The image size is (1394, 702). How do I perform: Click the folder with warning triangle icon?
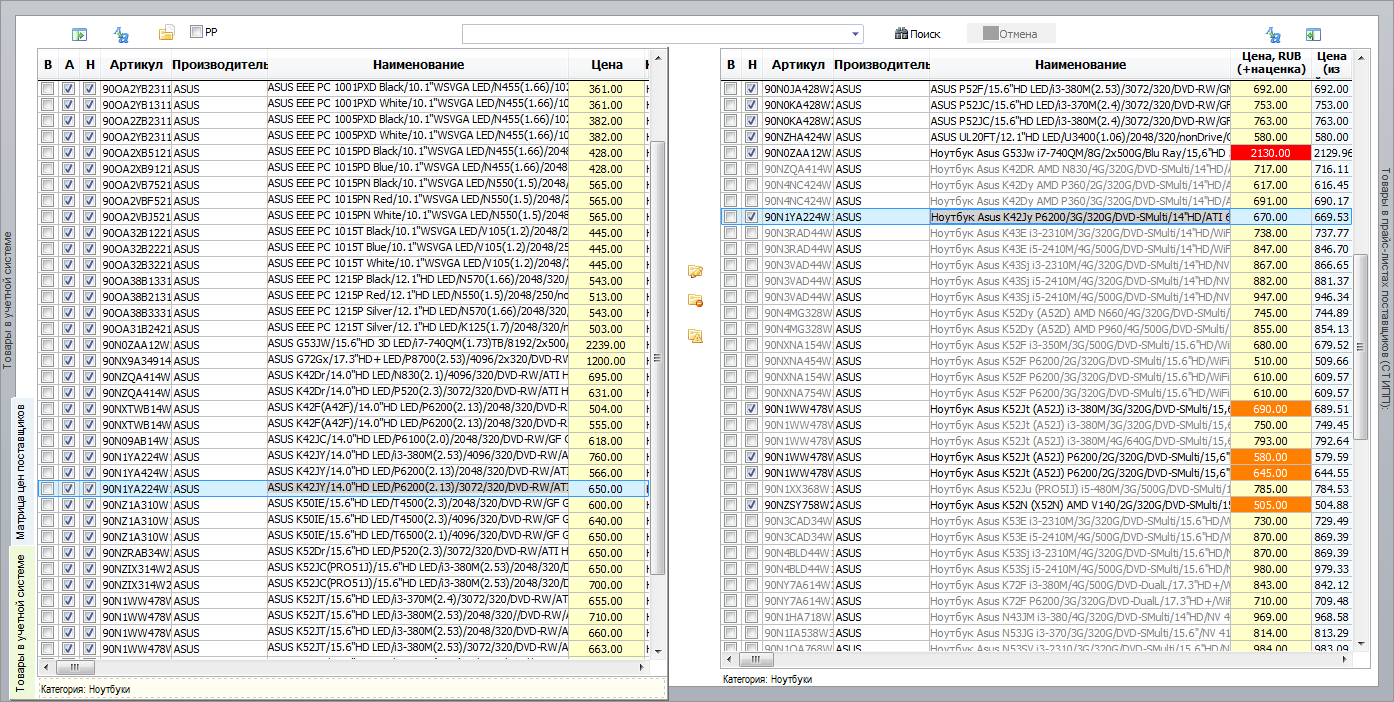pos(695,336)
